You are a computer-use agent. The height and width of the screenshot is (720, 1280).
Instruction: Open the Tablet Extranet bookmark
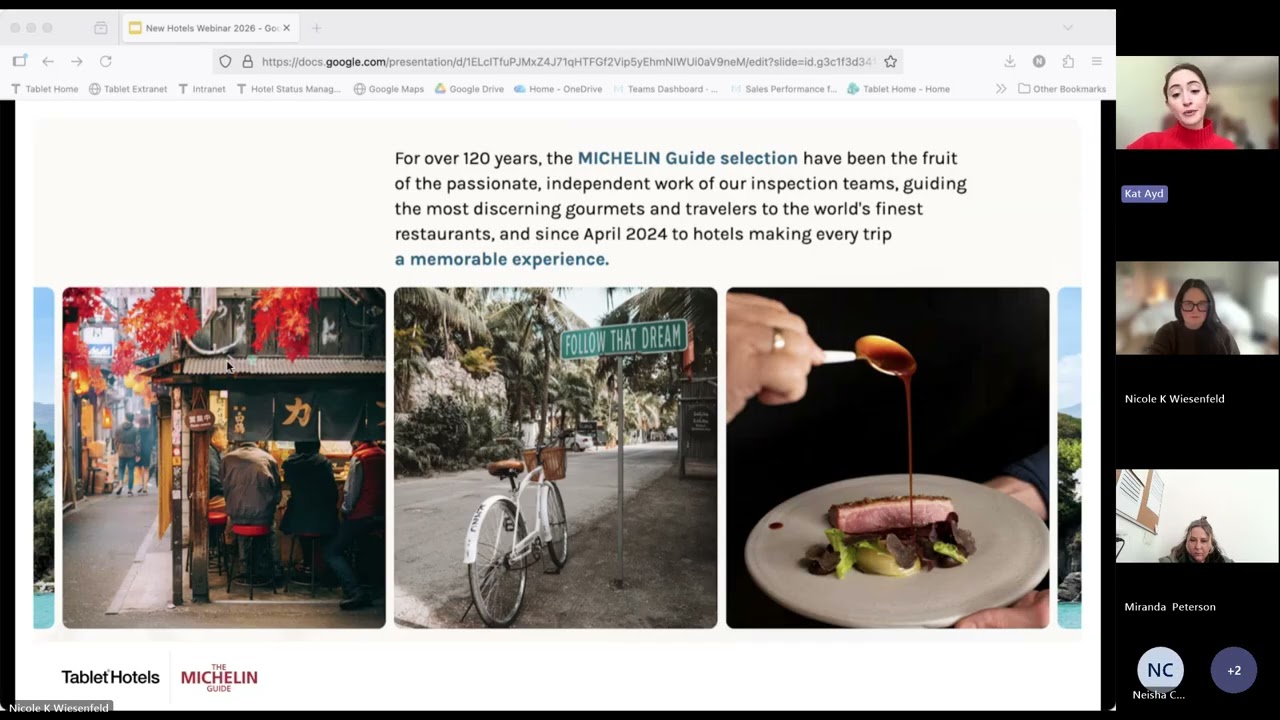pyautogui.click(x=128, y=89)
